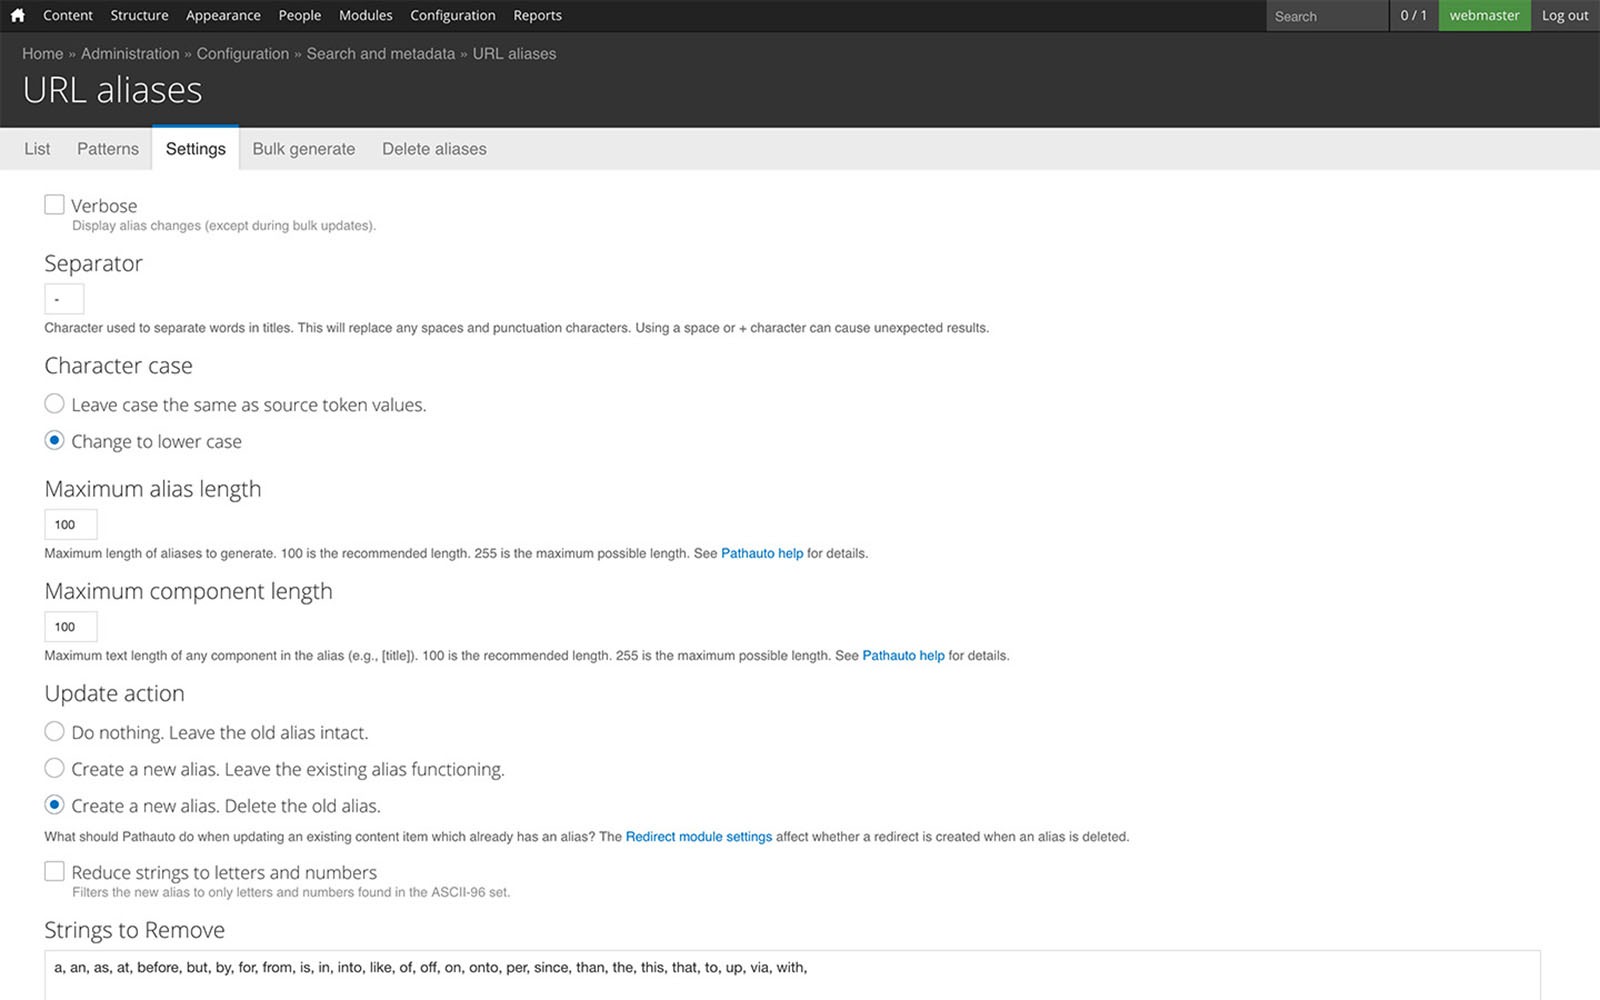
Task: Click the Home icon in admin toolbar
Action: (17, 15)
